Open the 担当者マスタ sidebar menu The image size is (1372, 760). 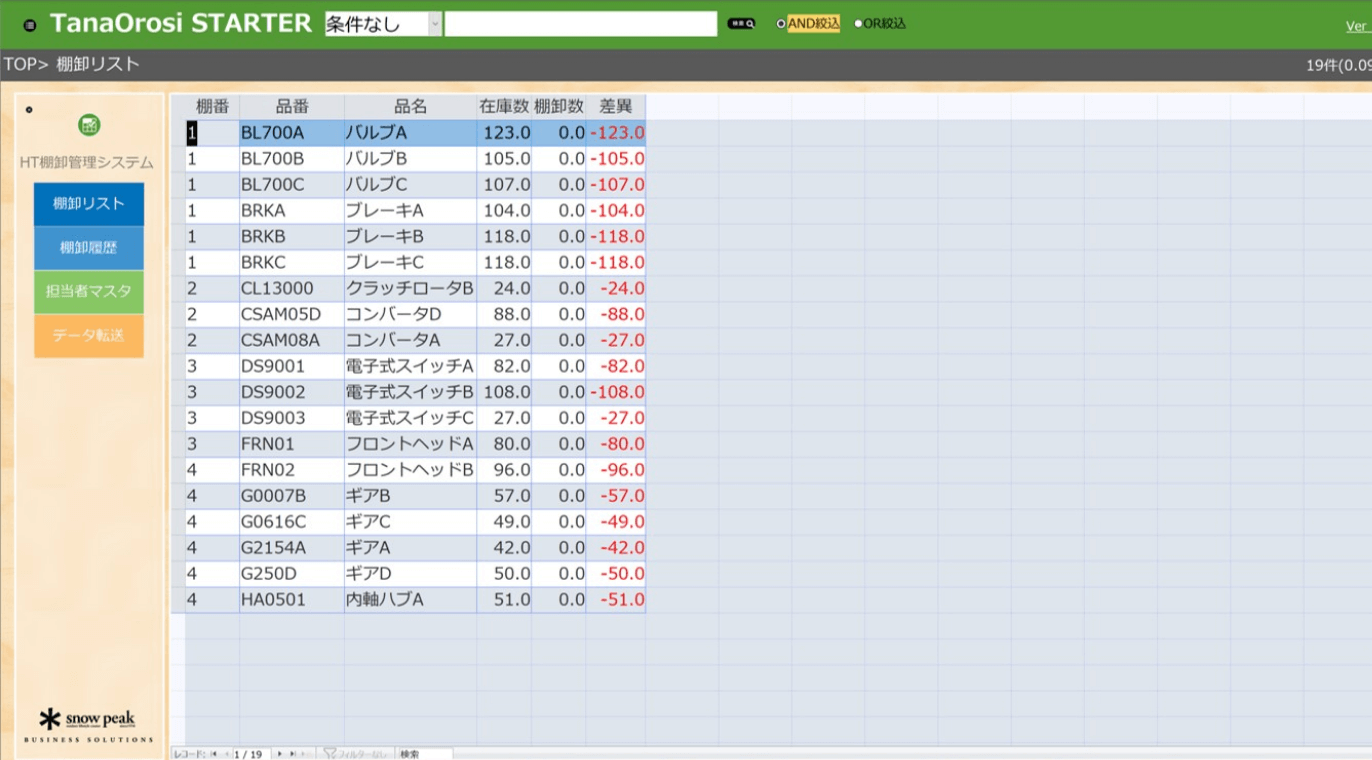coord(89,292)
